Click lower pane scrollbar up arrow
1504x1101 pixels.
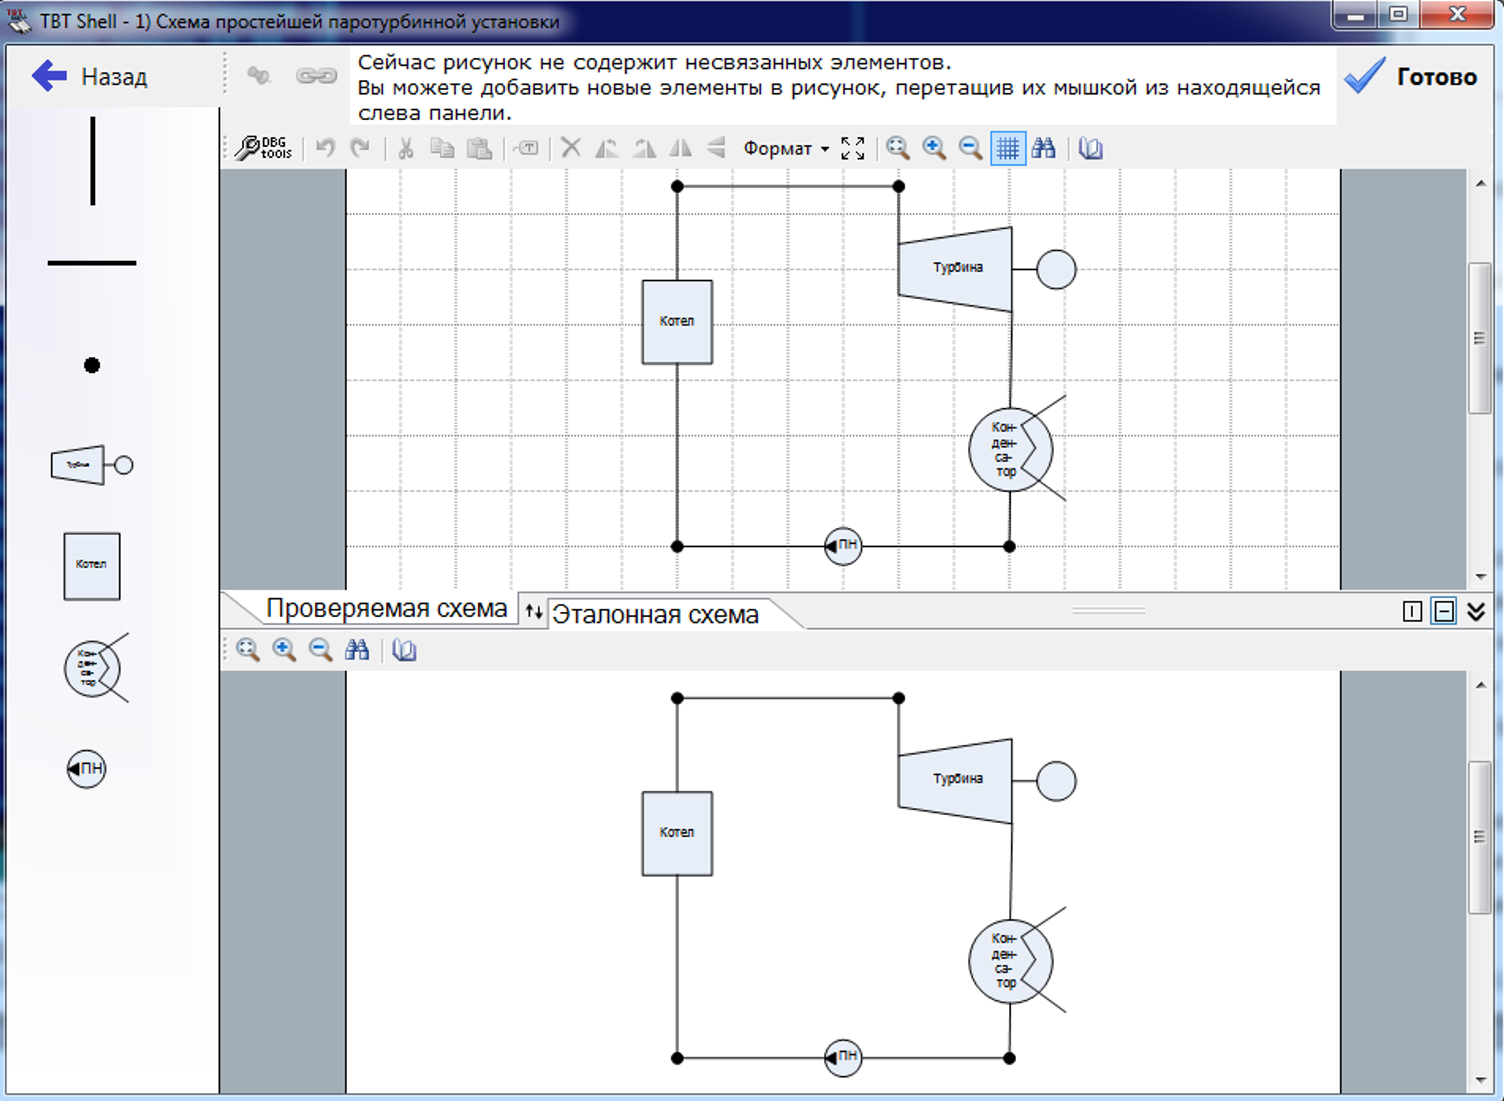(x=1480, y=686)
